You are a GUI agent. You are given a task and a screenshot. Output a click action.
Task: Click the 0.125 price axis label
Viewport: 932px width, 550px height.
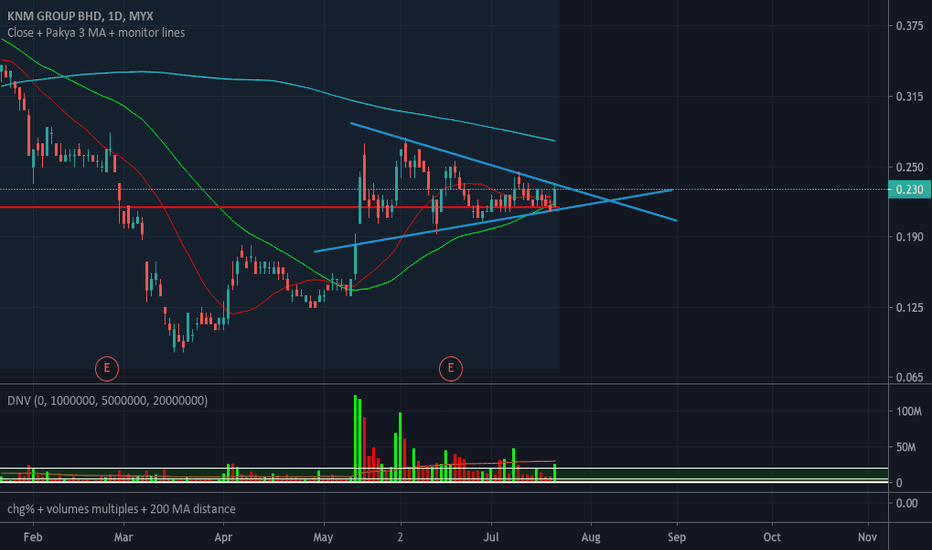point(909,308)
